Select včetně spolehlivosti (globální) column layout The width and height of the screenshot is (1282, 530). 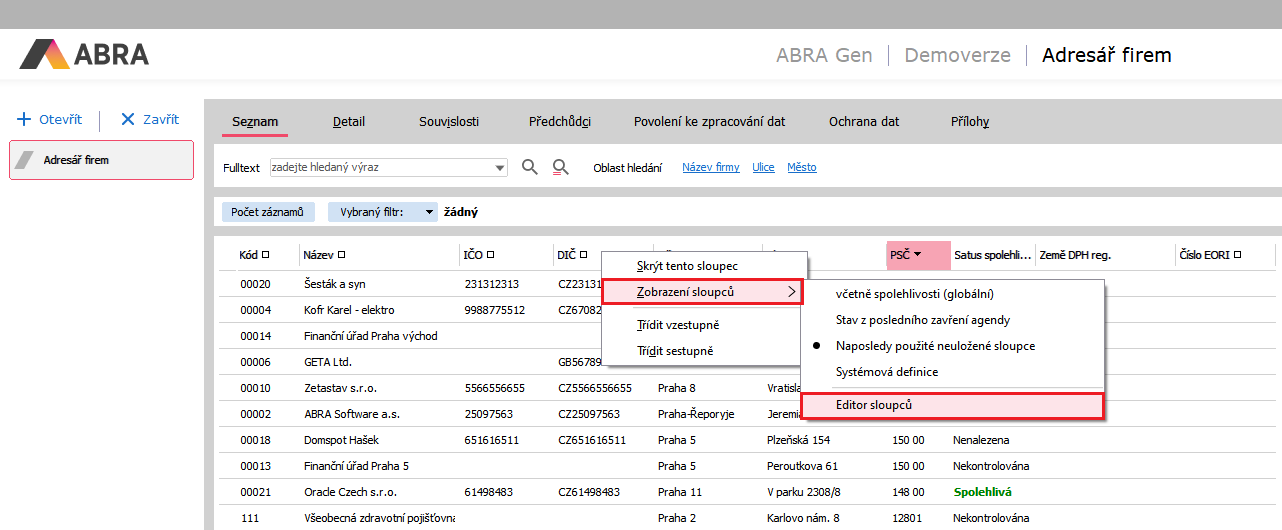pyautogui.click(x=914, y=294)
